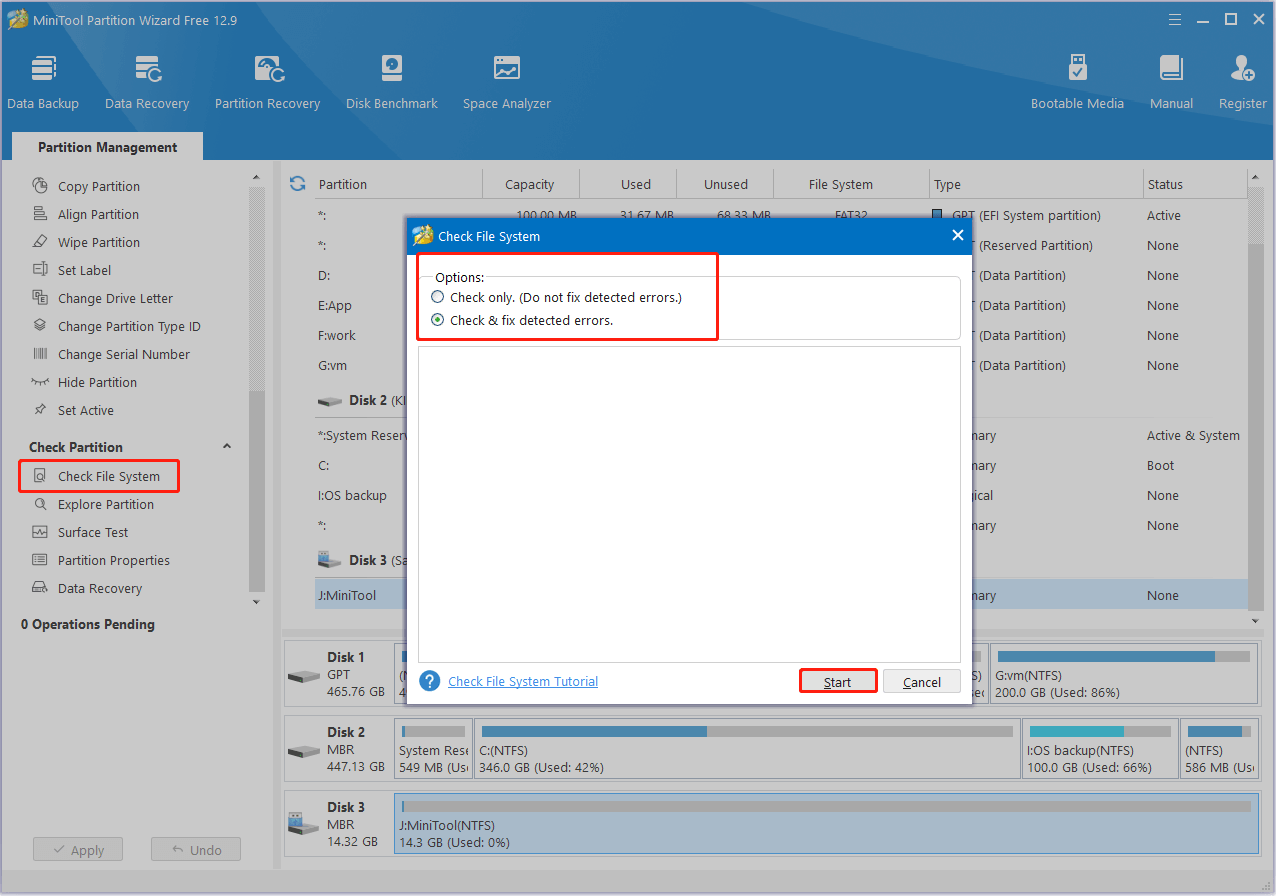This screenshot has height=896, width=1276.
Task: Click the Start button in dialog
Action: coord(838,681)
